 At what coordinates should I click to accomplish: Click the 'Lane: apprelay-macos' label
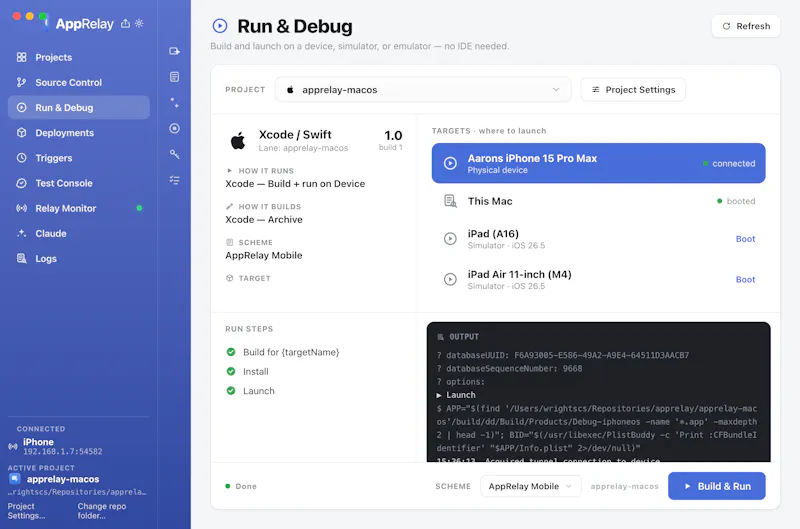[303, 148]
